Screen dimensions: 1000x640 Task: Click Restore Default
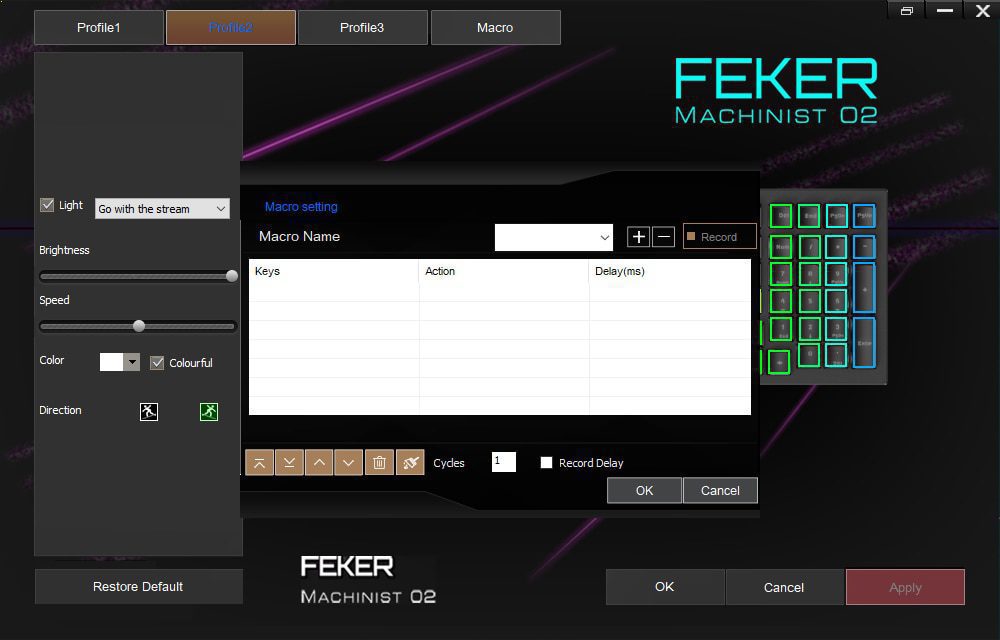138,587
